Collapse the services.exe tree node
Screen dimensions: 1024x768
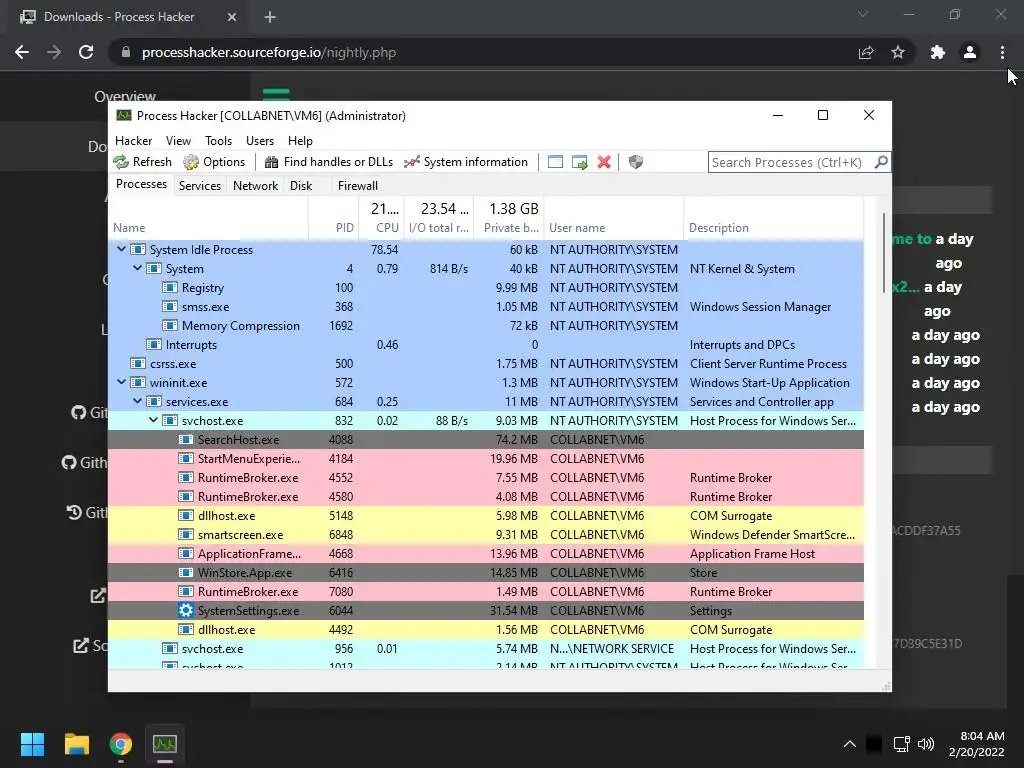point(137,402)
